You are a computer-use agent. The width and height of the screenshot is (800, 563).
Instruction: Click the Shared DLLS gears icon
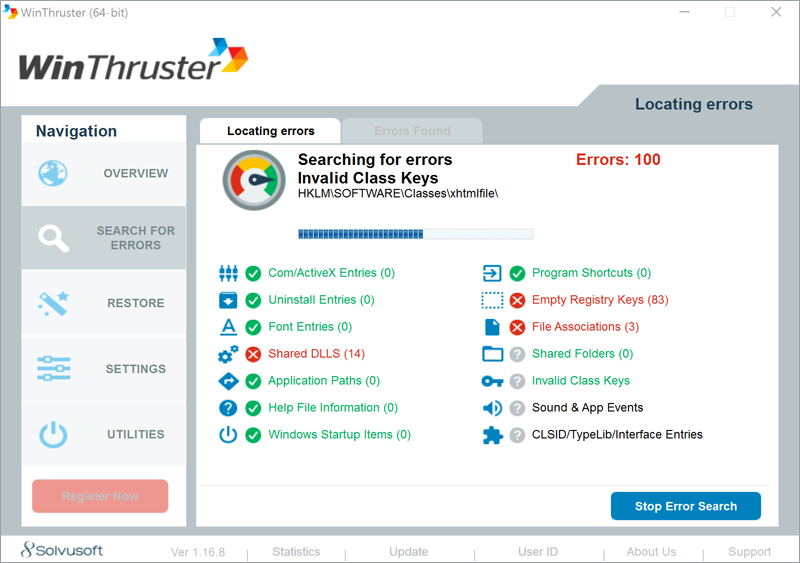(228, 354)
